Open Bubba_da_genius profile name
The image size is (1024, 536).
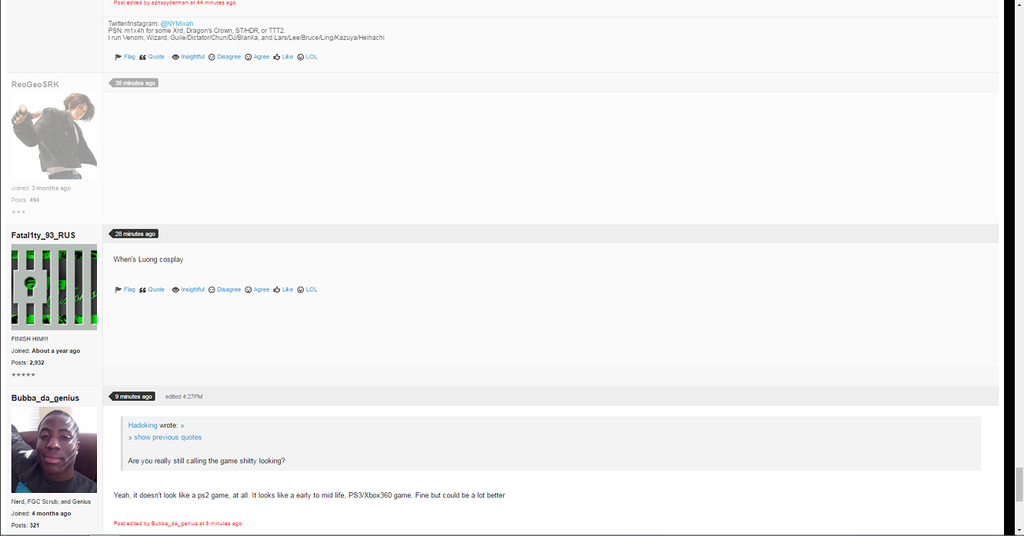tap(45, 398)
